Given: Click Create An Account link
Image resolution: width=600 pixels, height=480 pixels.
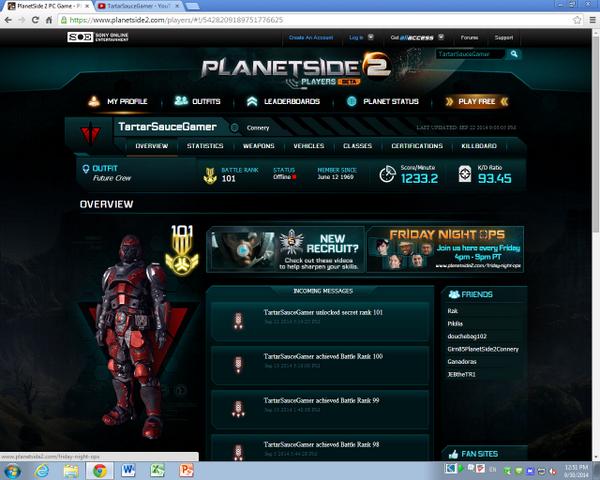Looking at the screenshot, I should click(311, 38).
